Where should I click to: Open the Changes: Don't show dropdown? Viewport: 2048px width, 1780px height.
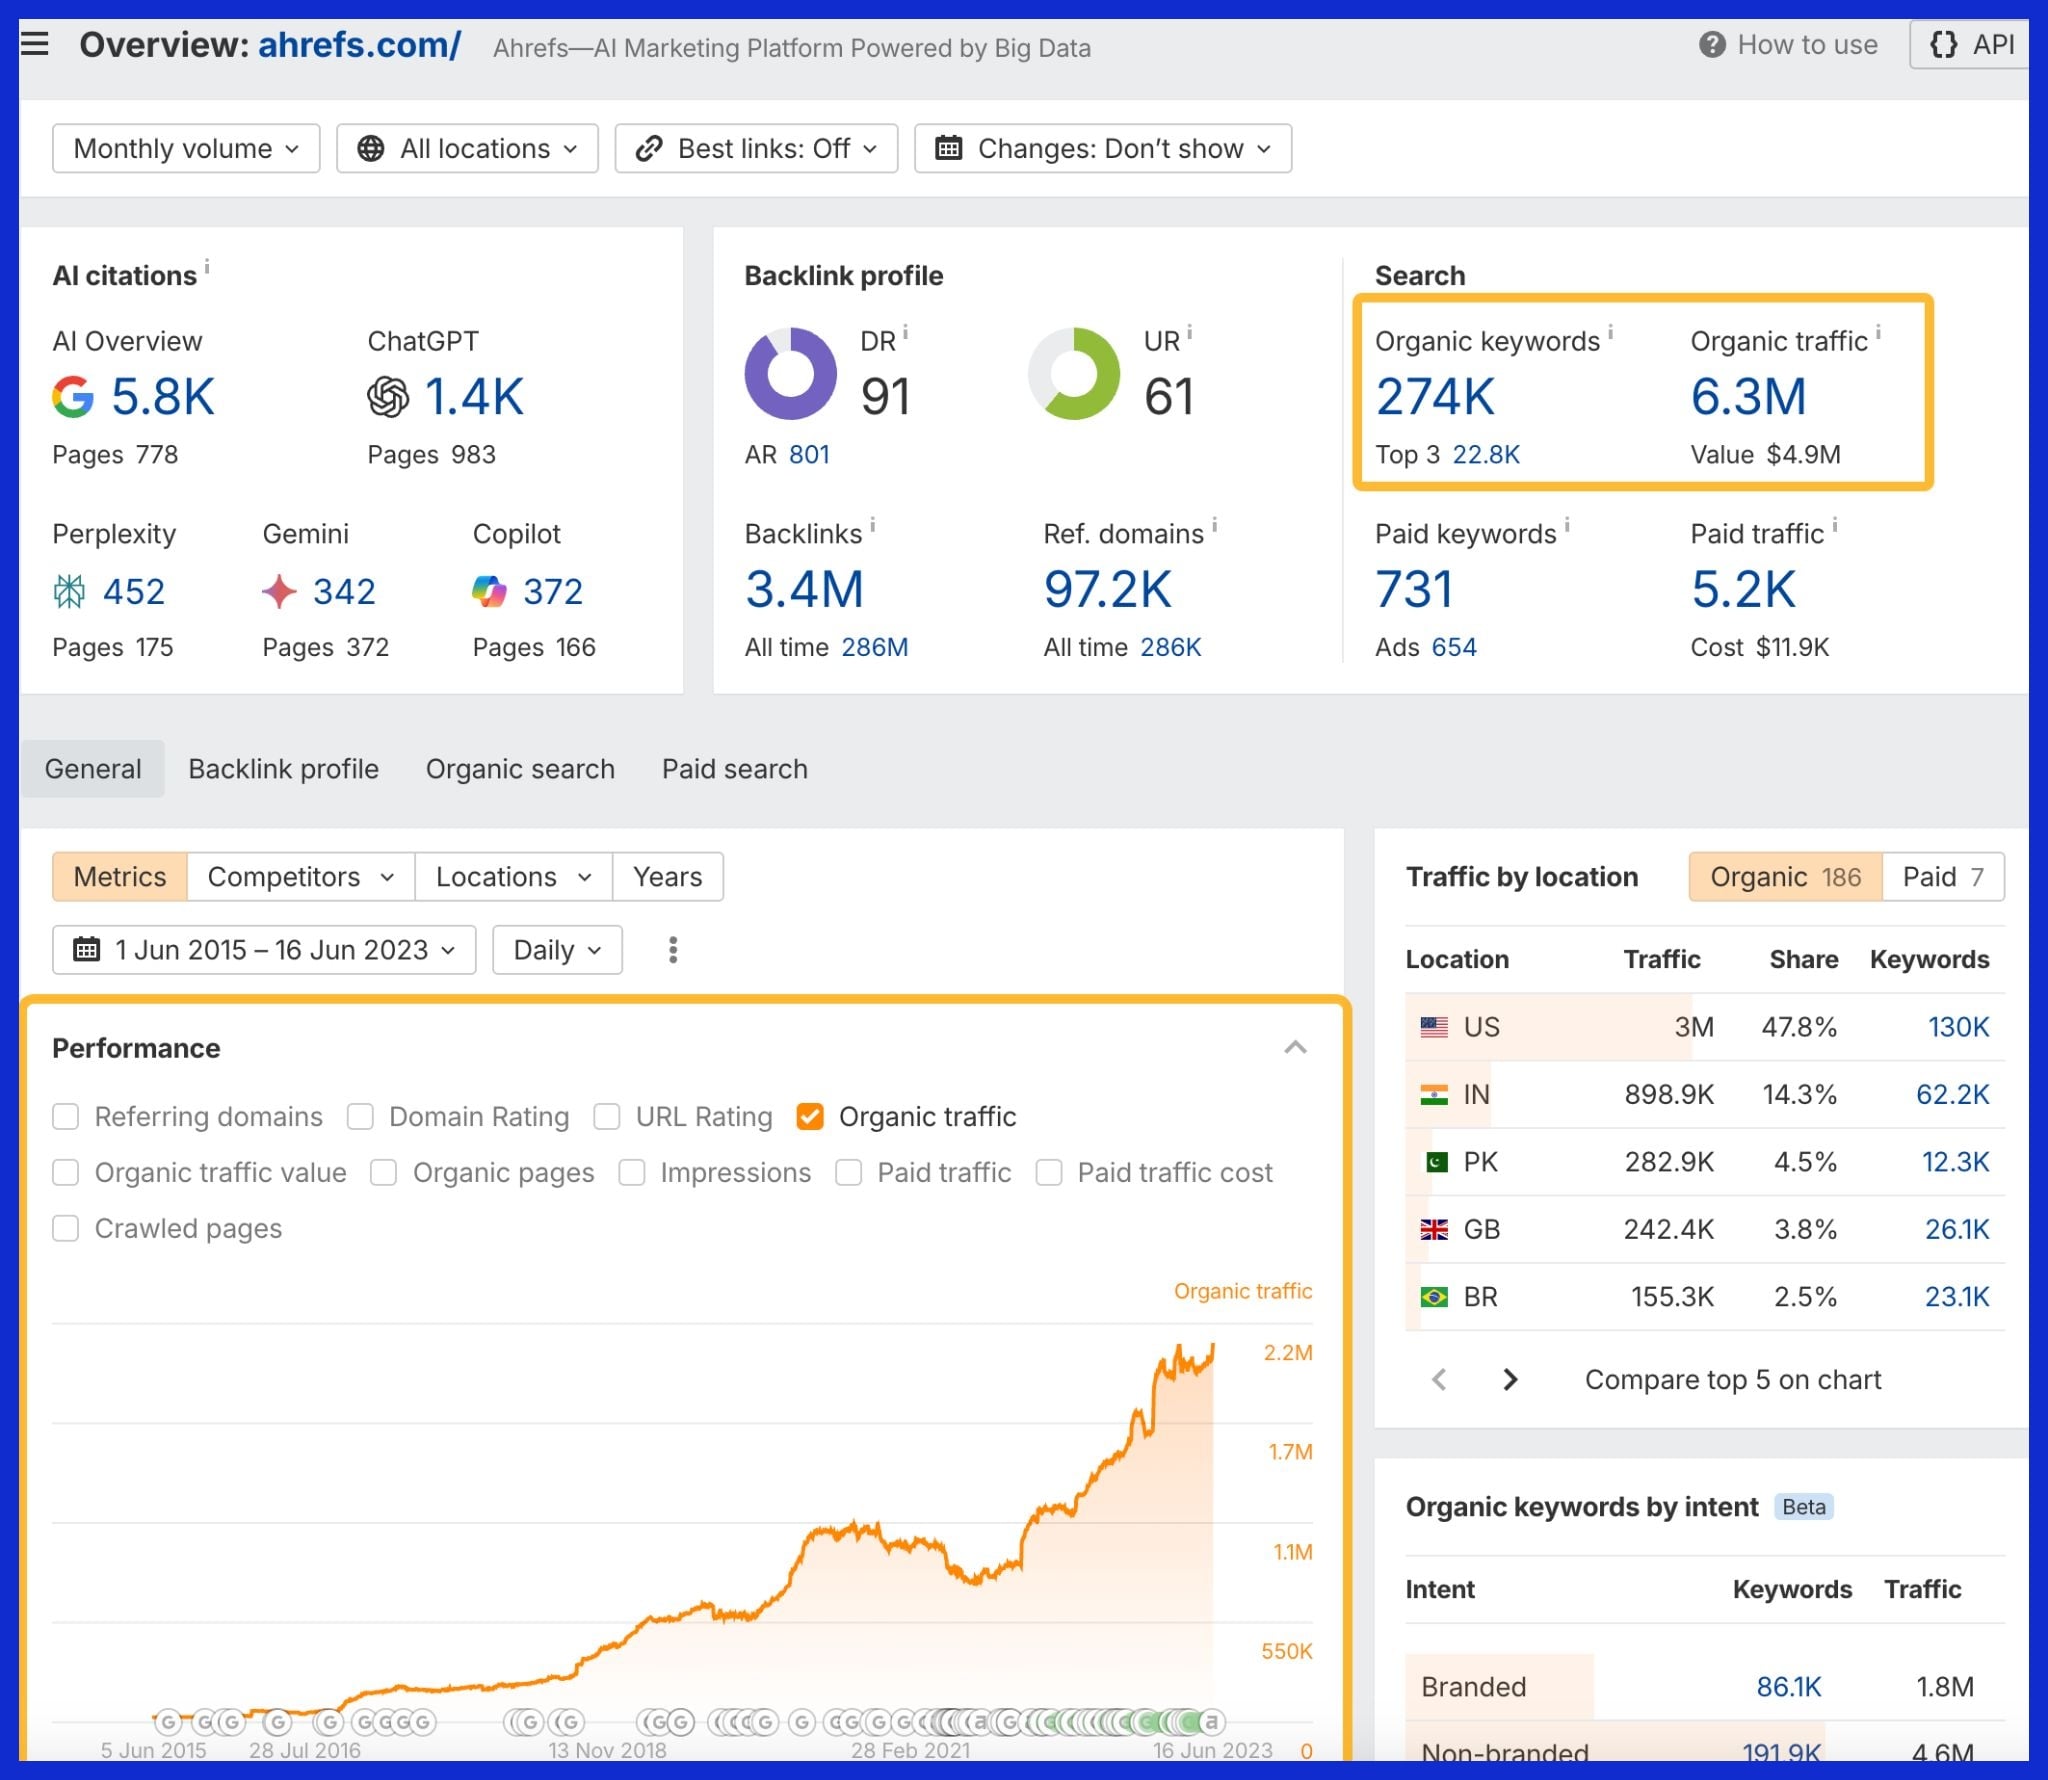click(x=1103, y=149)
